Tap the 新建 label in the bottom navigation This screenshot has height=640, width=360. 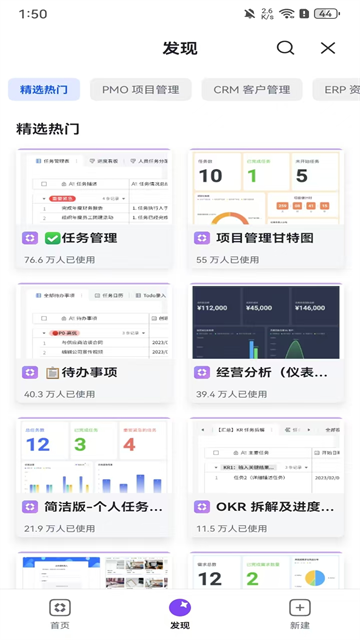point(300,625)
